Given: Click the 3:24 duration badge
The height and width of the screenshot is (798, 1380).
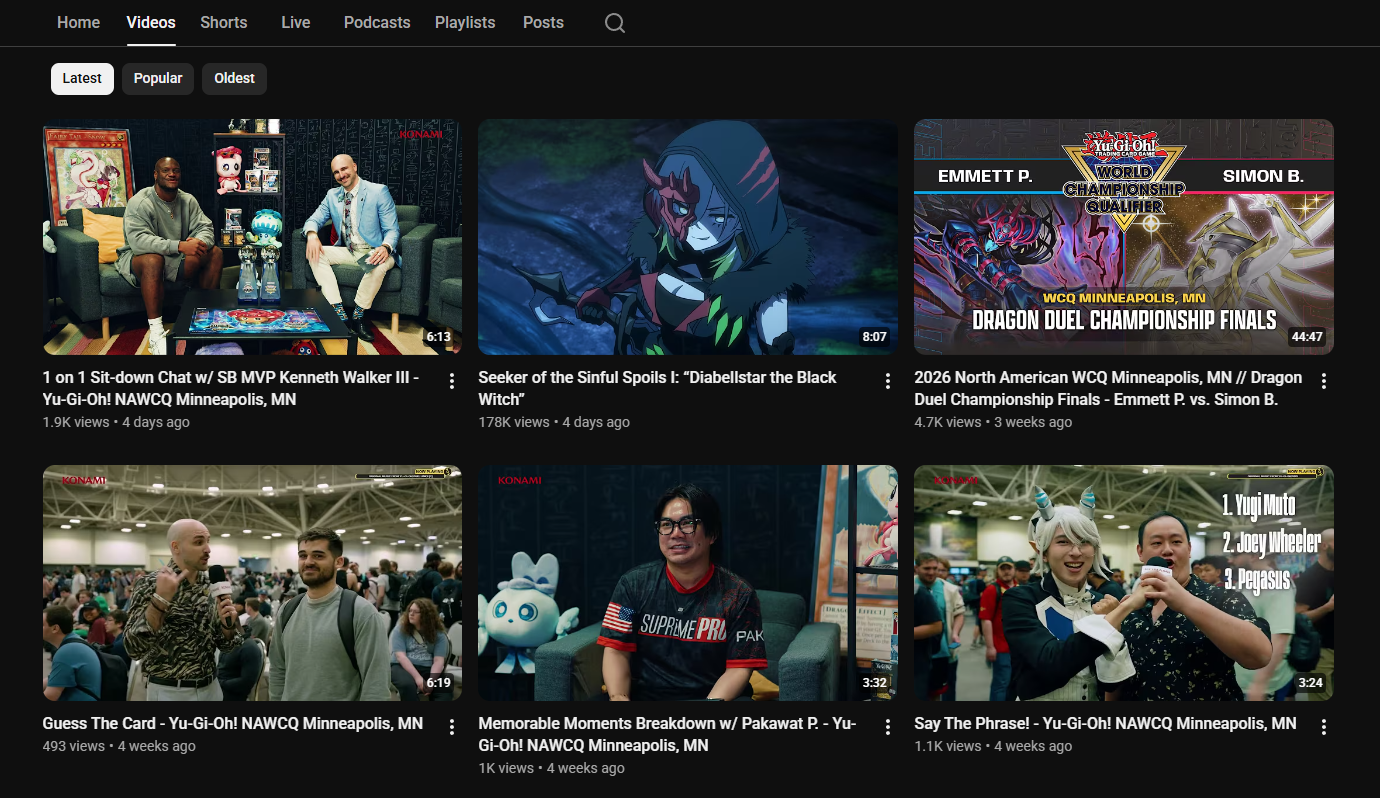Looking at the screenshot, I should click(1310, 683).
